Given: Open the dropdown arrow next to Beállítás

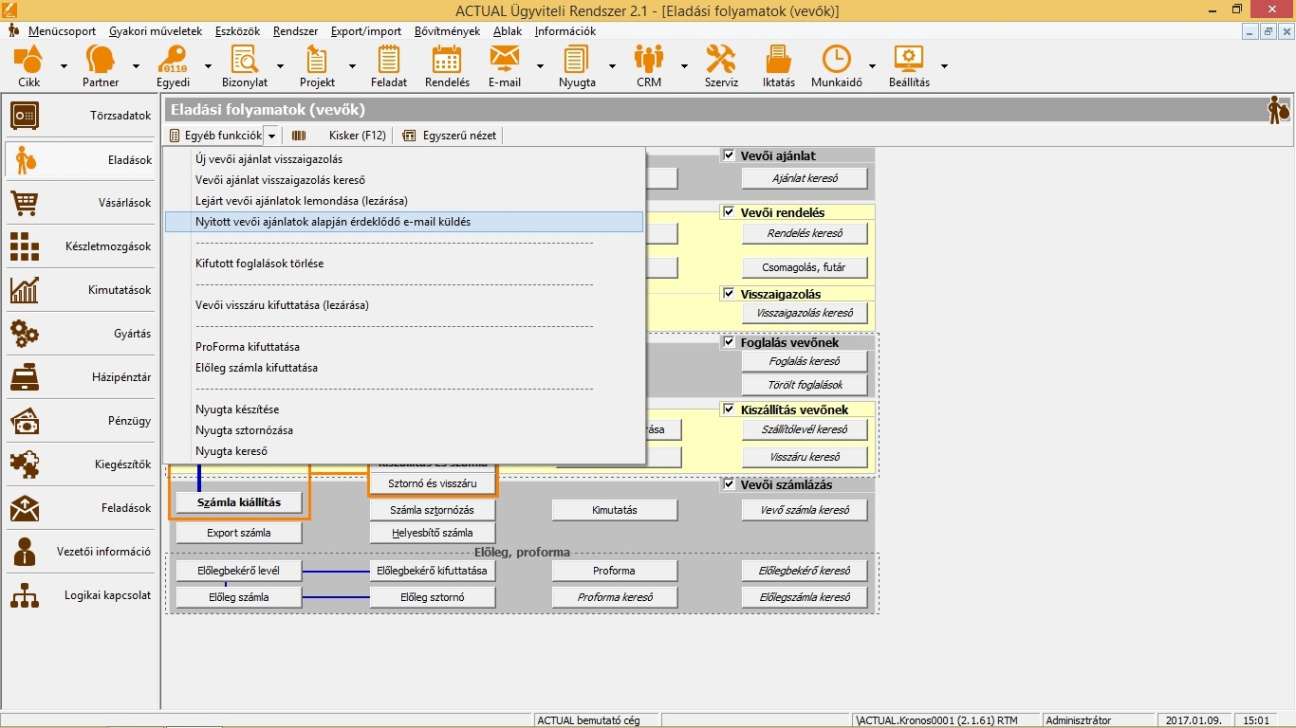Looking at the screenshot, I should coord(944,67).
